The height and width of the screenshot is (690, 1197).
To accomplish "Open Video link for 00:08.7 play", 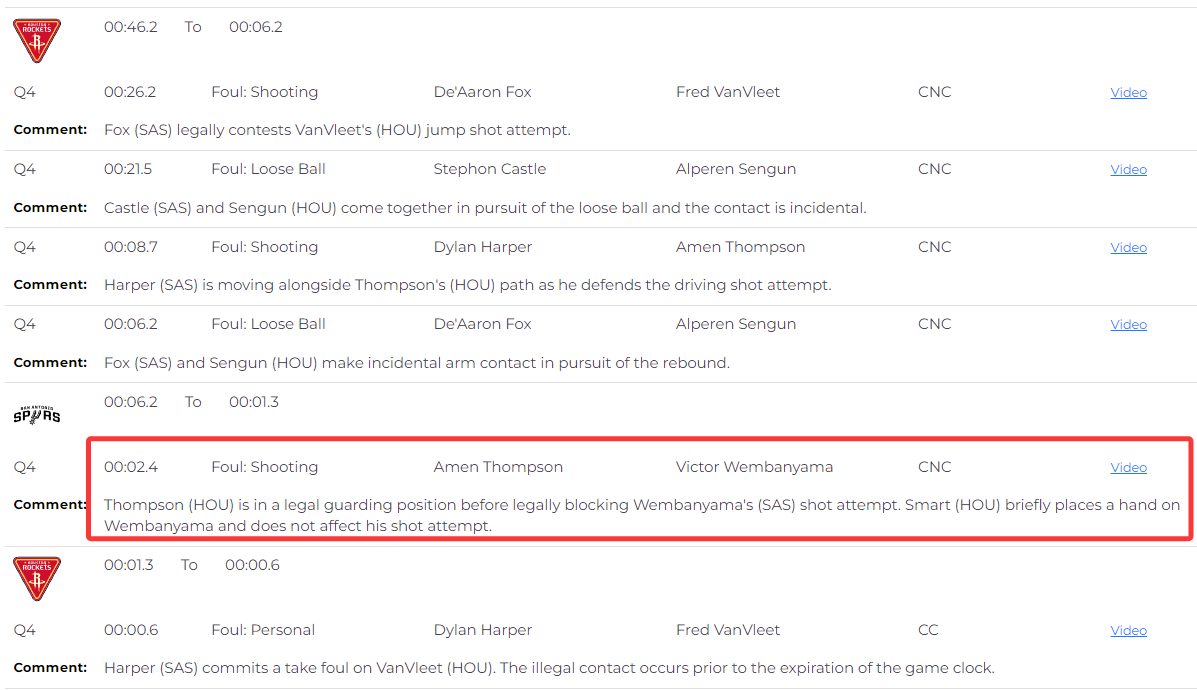I will click(x=1128, y=247).
